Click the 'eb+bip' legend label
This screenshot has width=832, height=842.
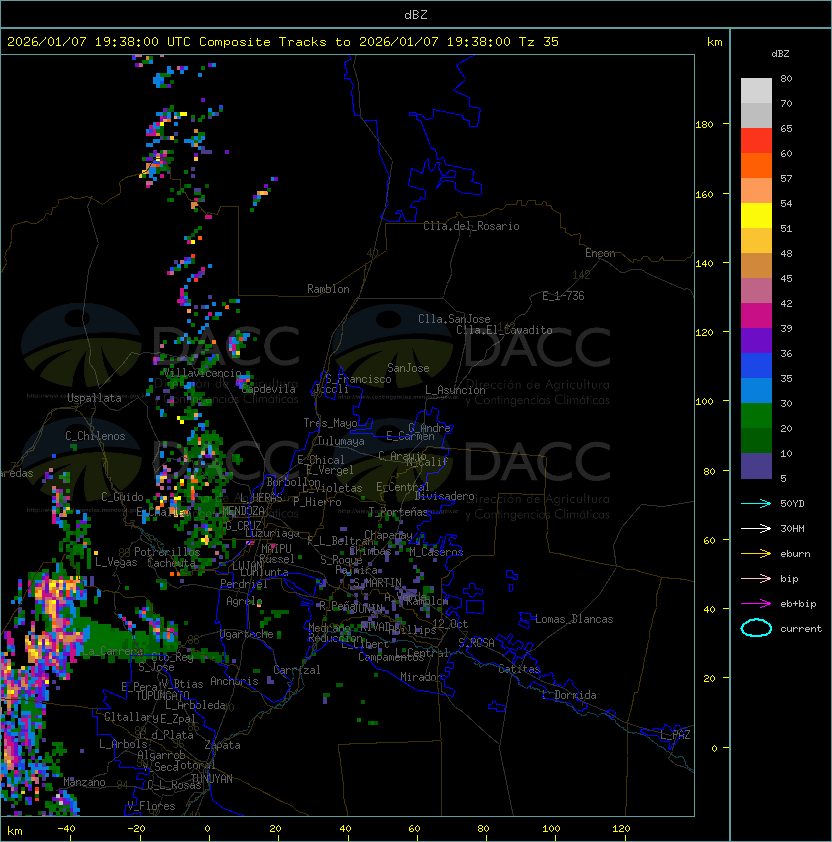[798, 604]
